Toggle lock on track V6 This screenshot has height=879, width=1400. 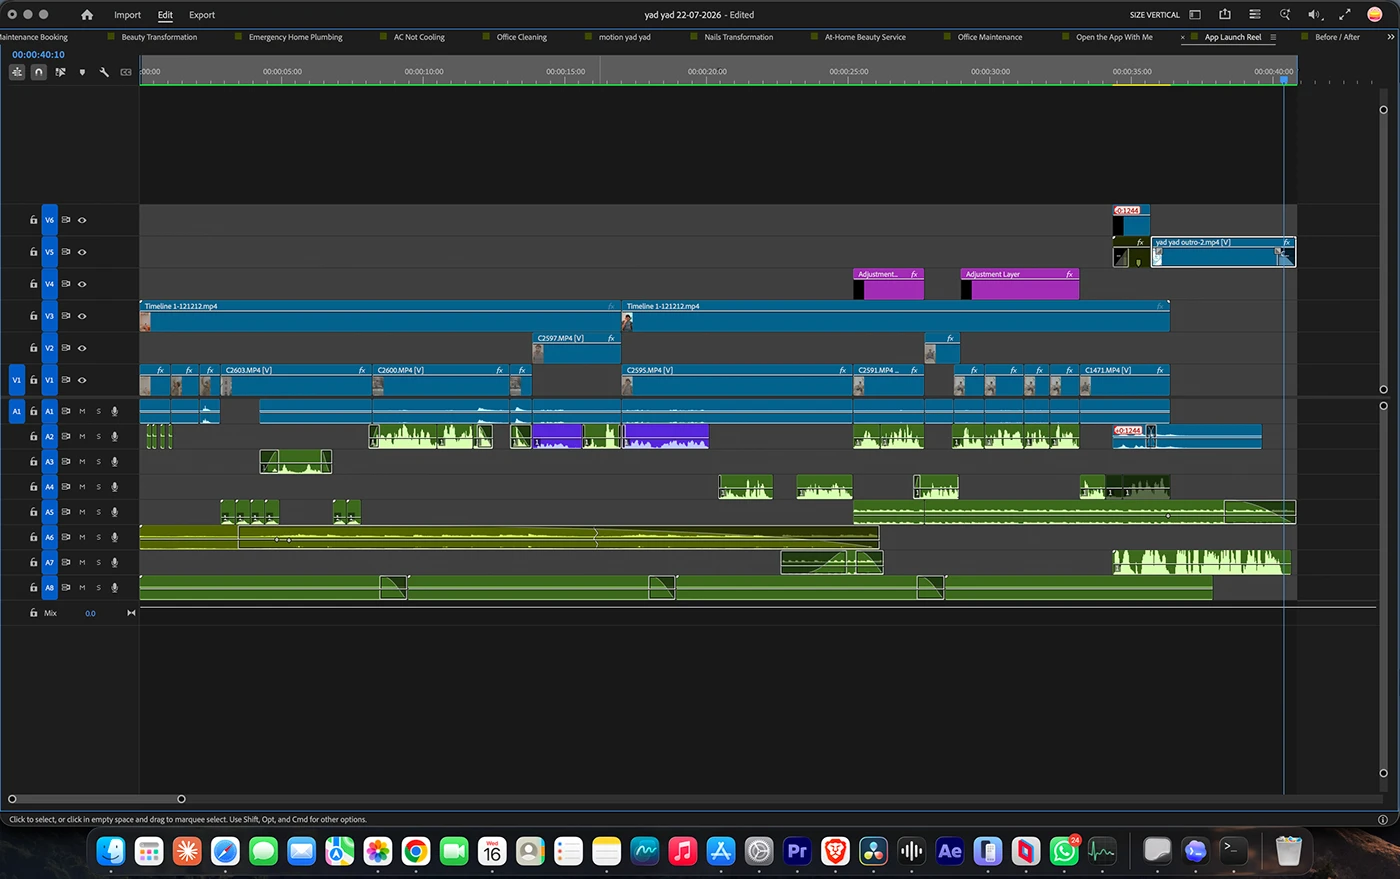coord(33,220)
